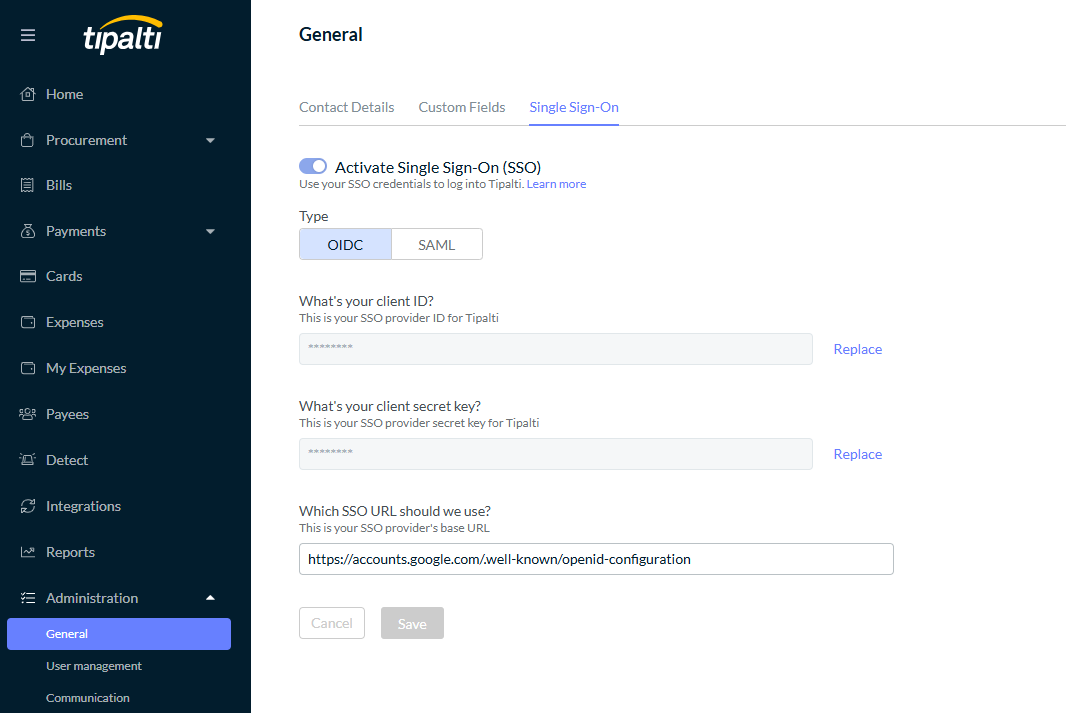Select the Cards icon in the sidebar
Screen dimensions: 1066x713
[28, 276]
